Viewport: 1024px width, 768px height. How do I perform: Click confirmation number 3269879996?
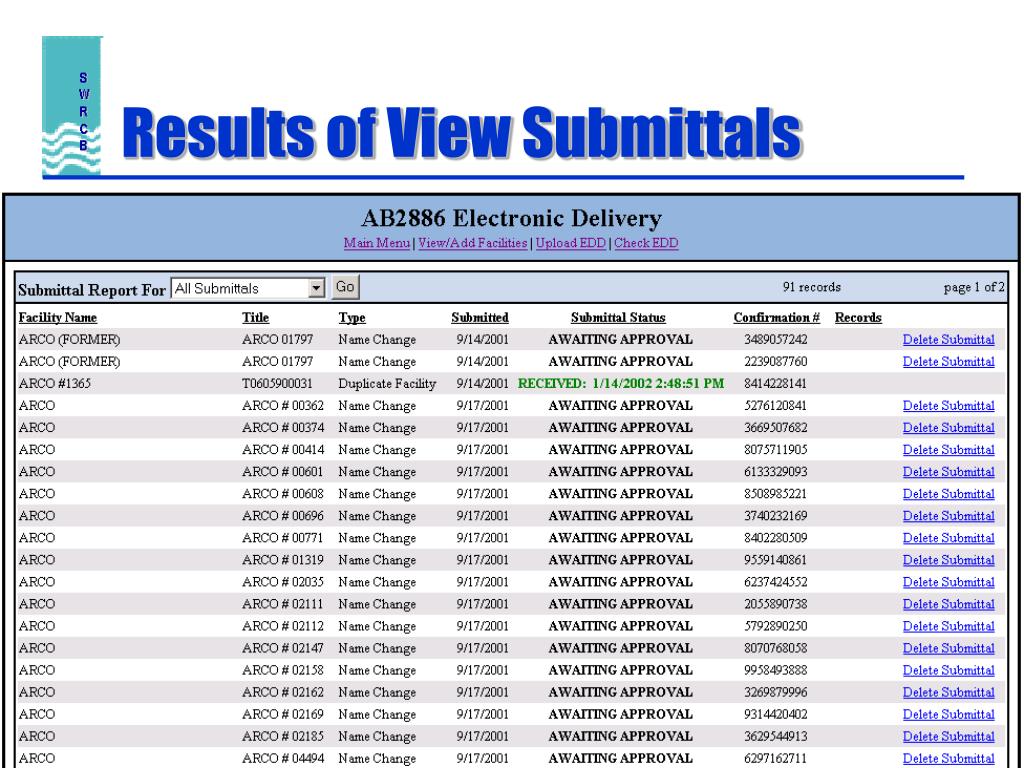[775, 692]
